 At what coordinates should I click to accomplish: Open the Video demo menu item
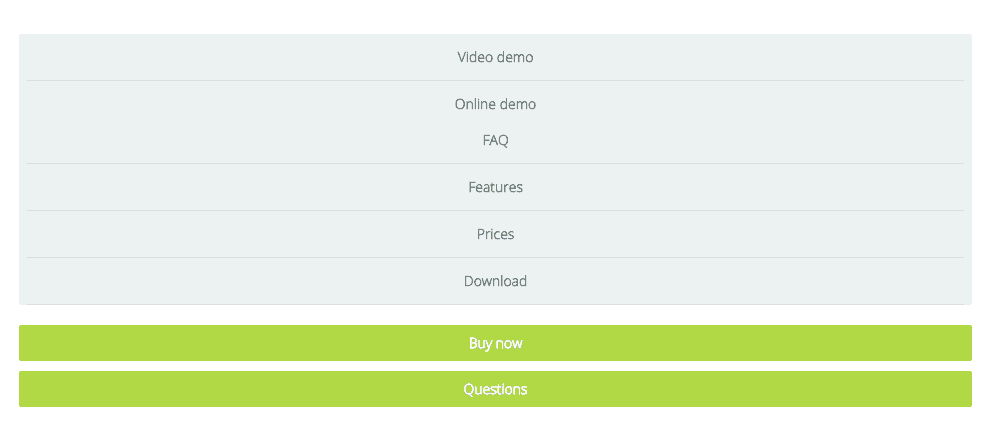(x=495, y=57)
